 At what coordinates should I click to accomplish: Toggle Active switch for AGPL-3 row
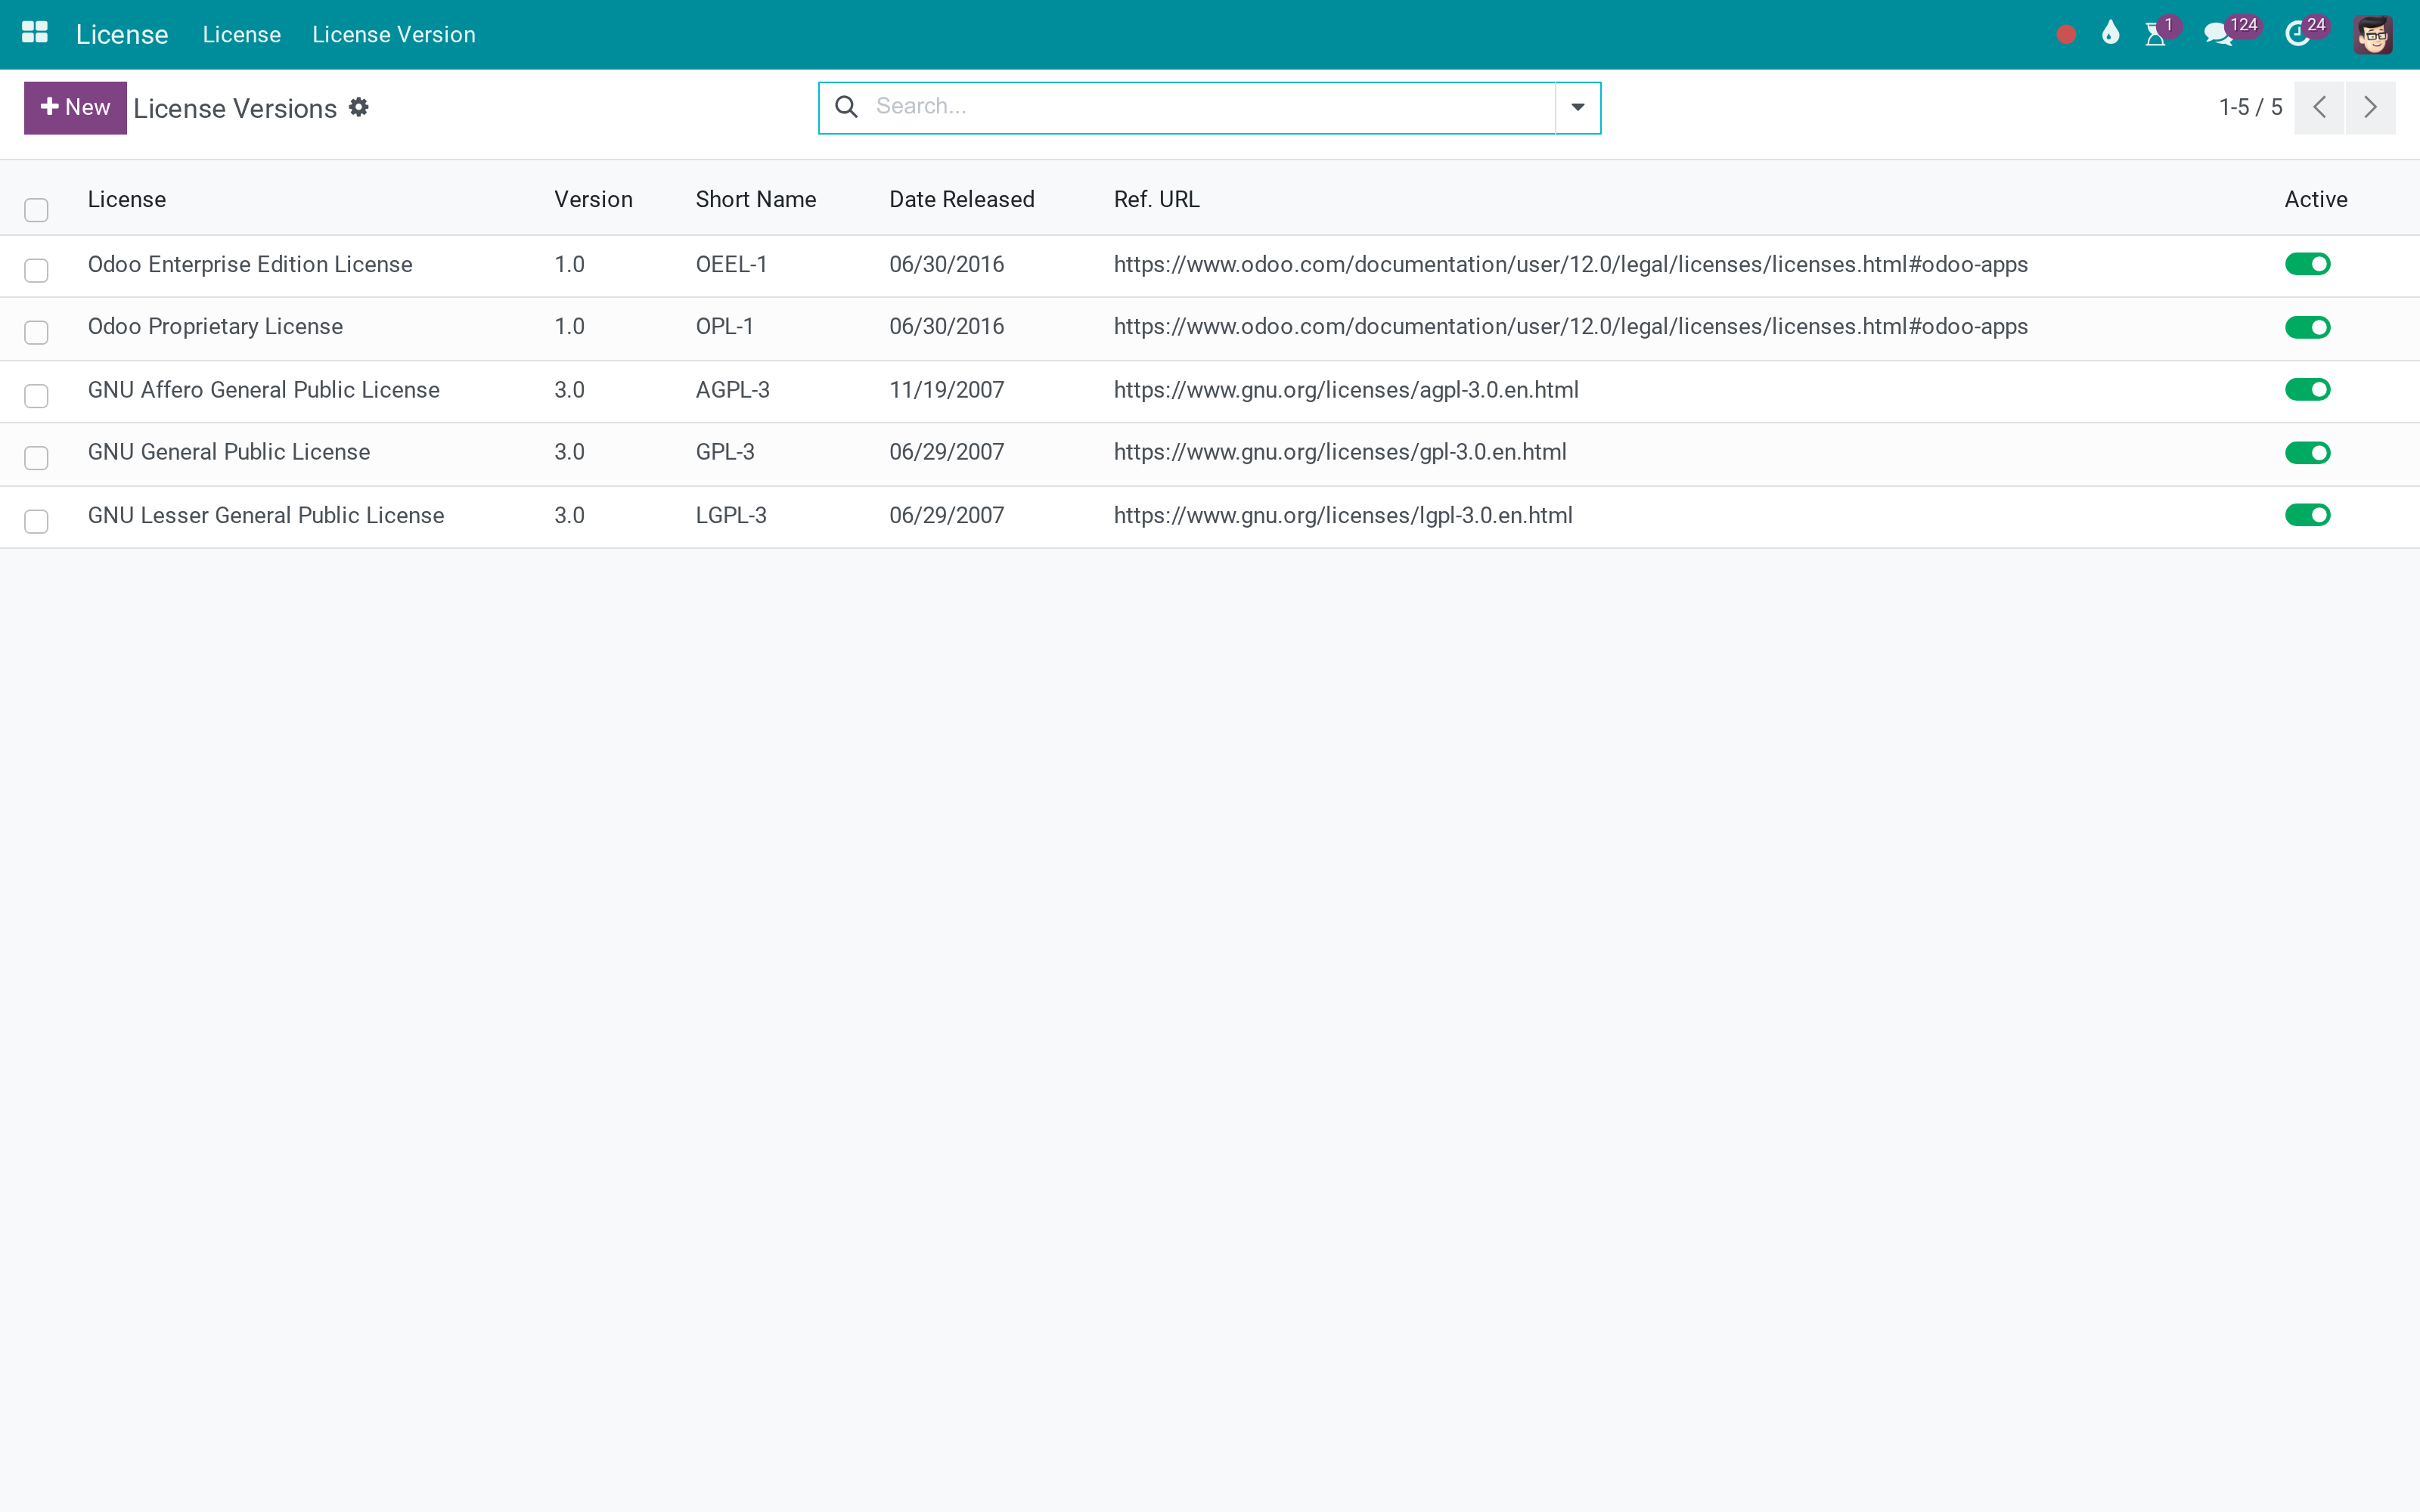pyautogui.click(x=2308, y=389)
